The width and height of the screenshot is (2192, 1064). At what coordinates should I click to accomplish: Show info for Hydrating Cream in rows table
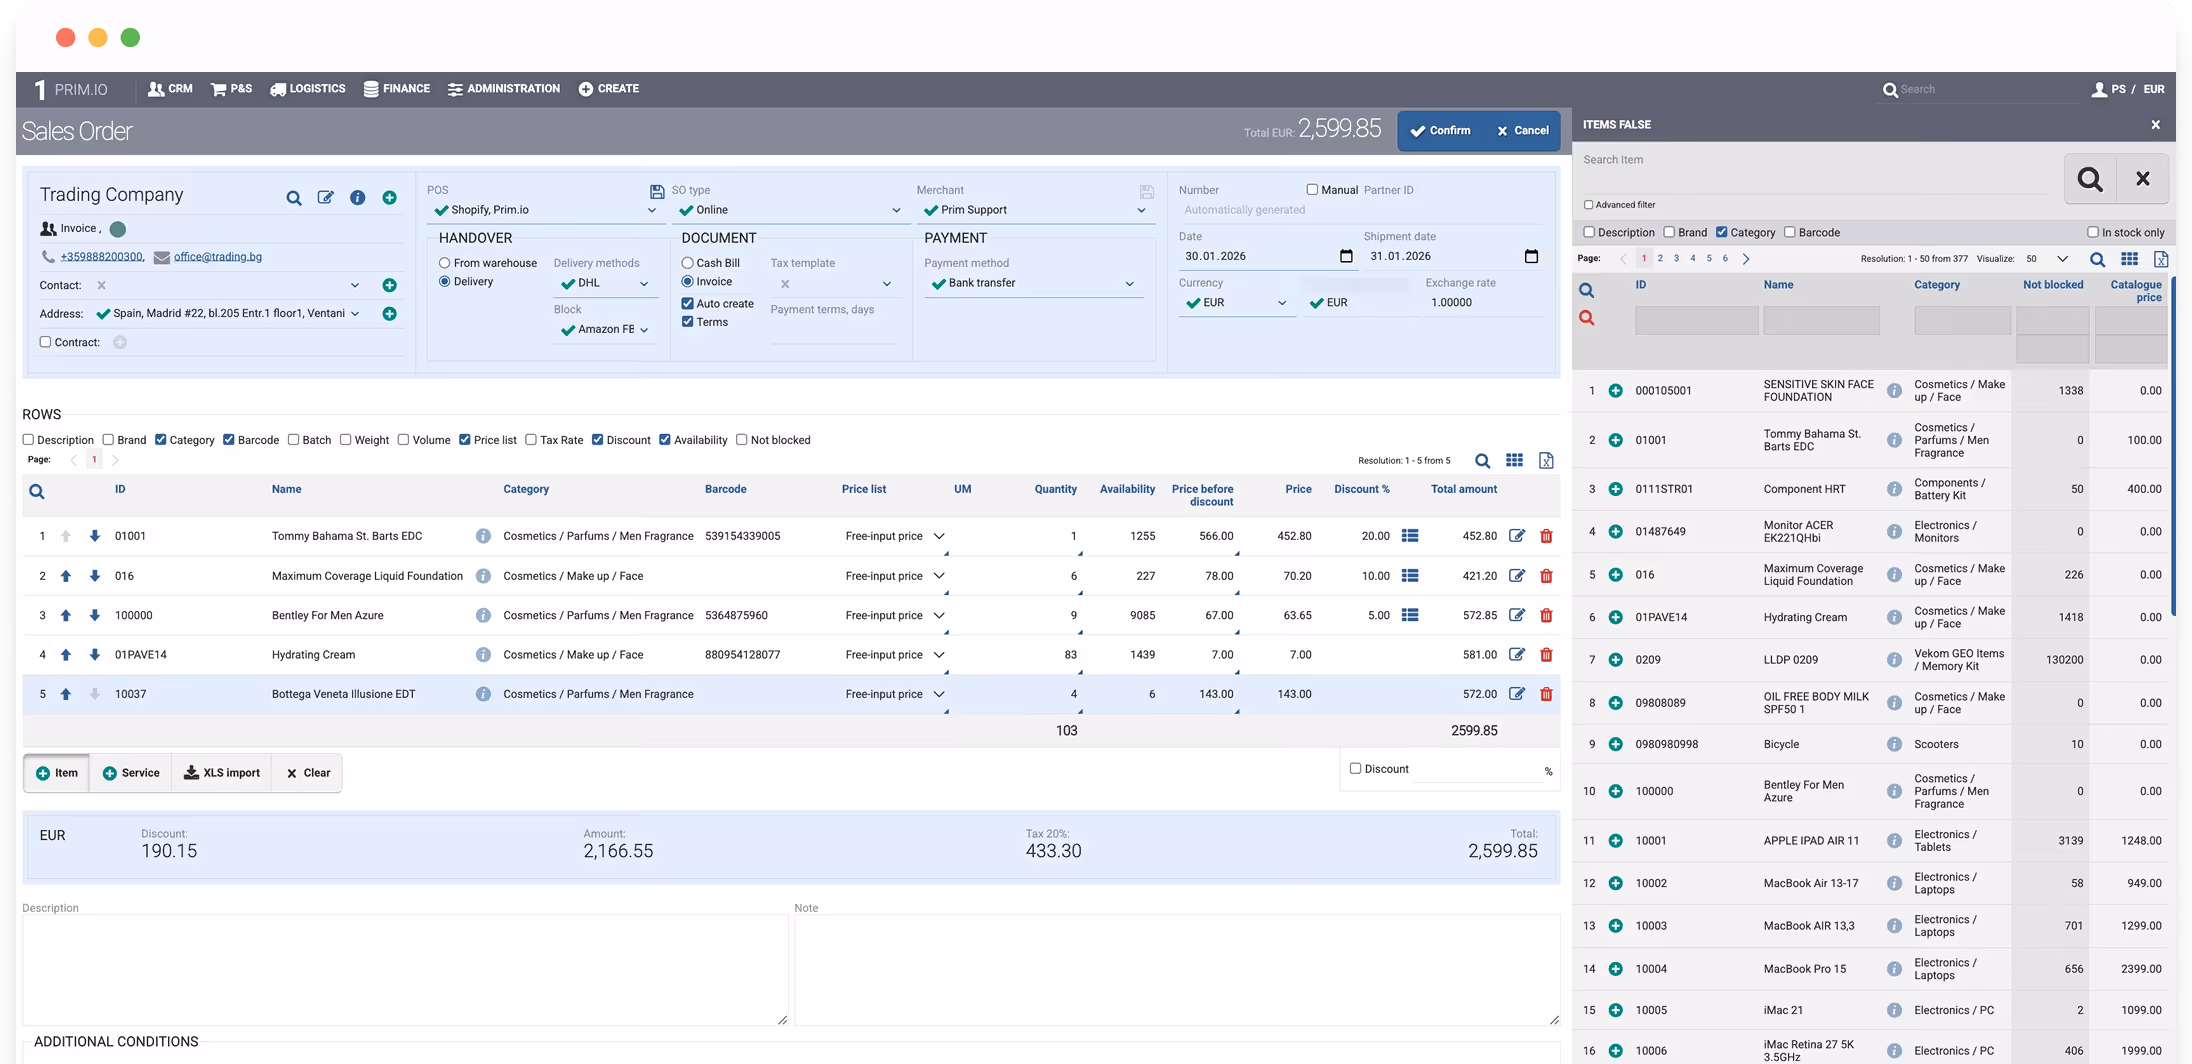click(483, 655)
